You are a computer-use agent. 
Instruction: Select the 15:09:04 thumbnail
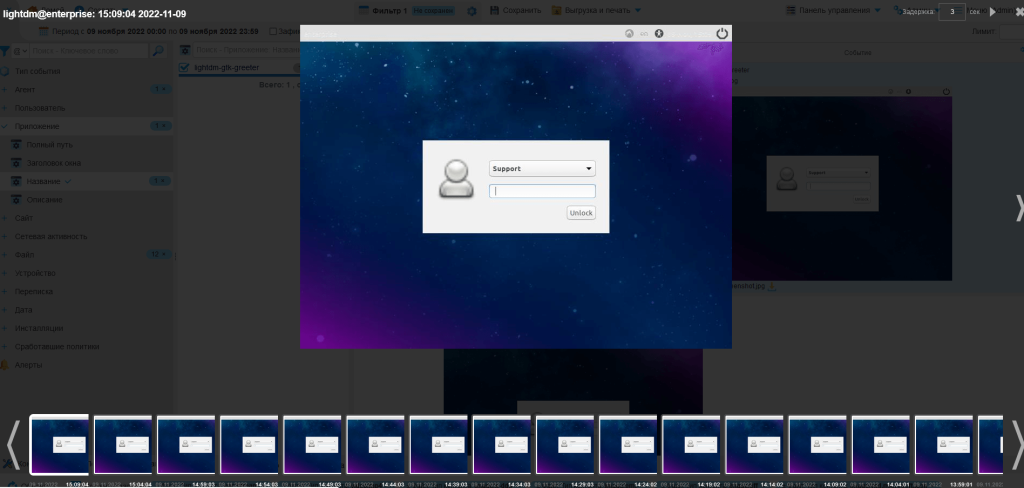(59, 445)
